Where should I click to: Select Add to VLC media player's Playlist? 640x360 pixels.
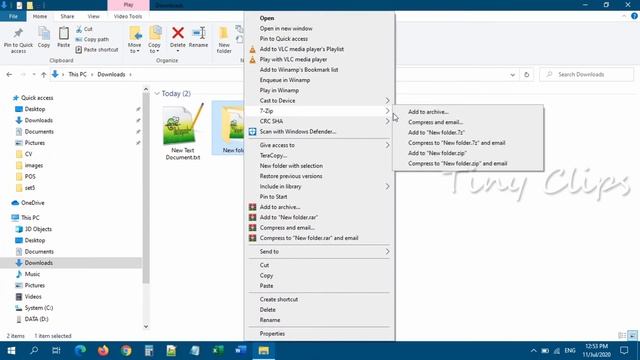pos(302,49)
